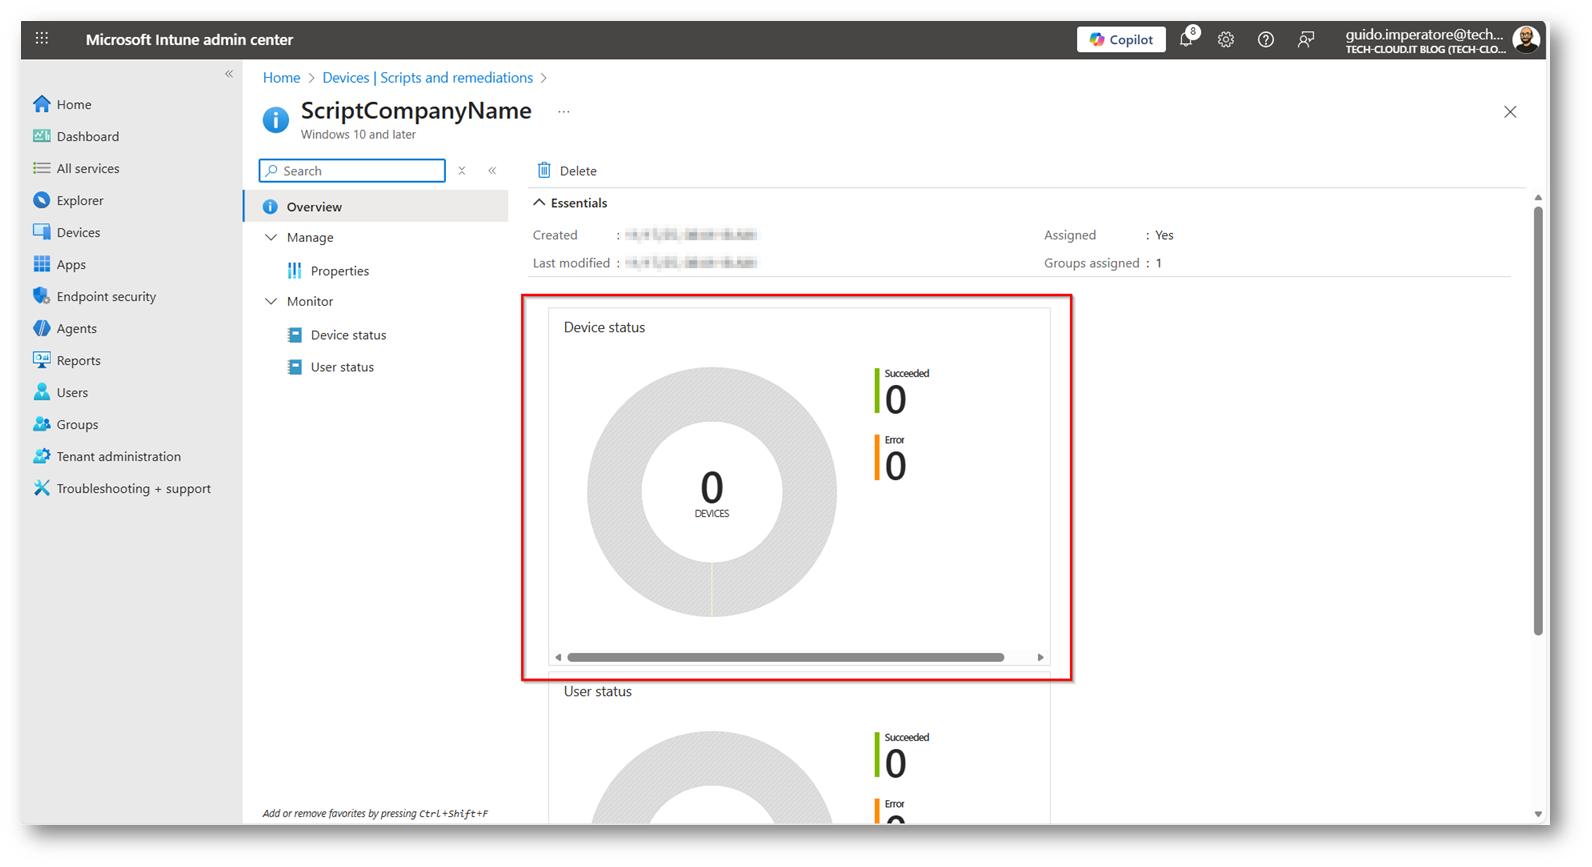This screenshot has width=1592, height=867.
Task: Go to Devices | Scripts and remediations breadcrumb
Action: pyautogui.click(x=427, y=78)
